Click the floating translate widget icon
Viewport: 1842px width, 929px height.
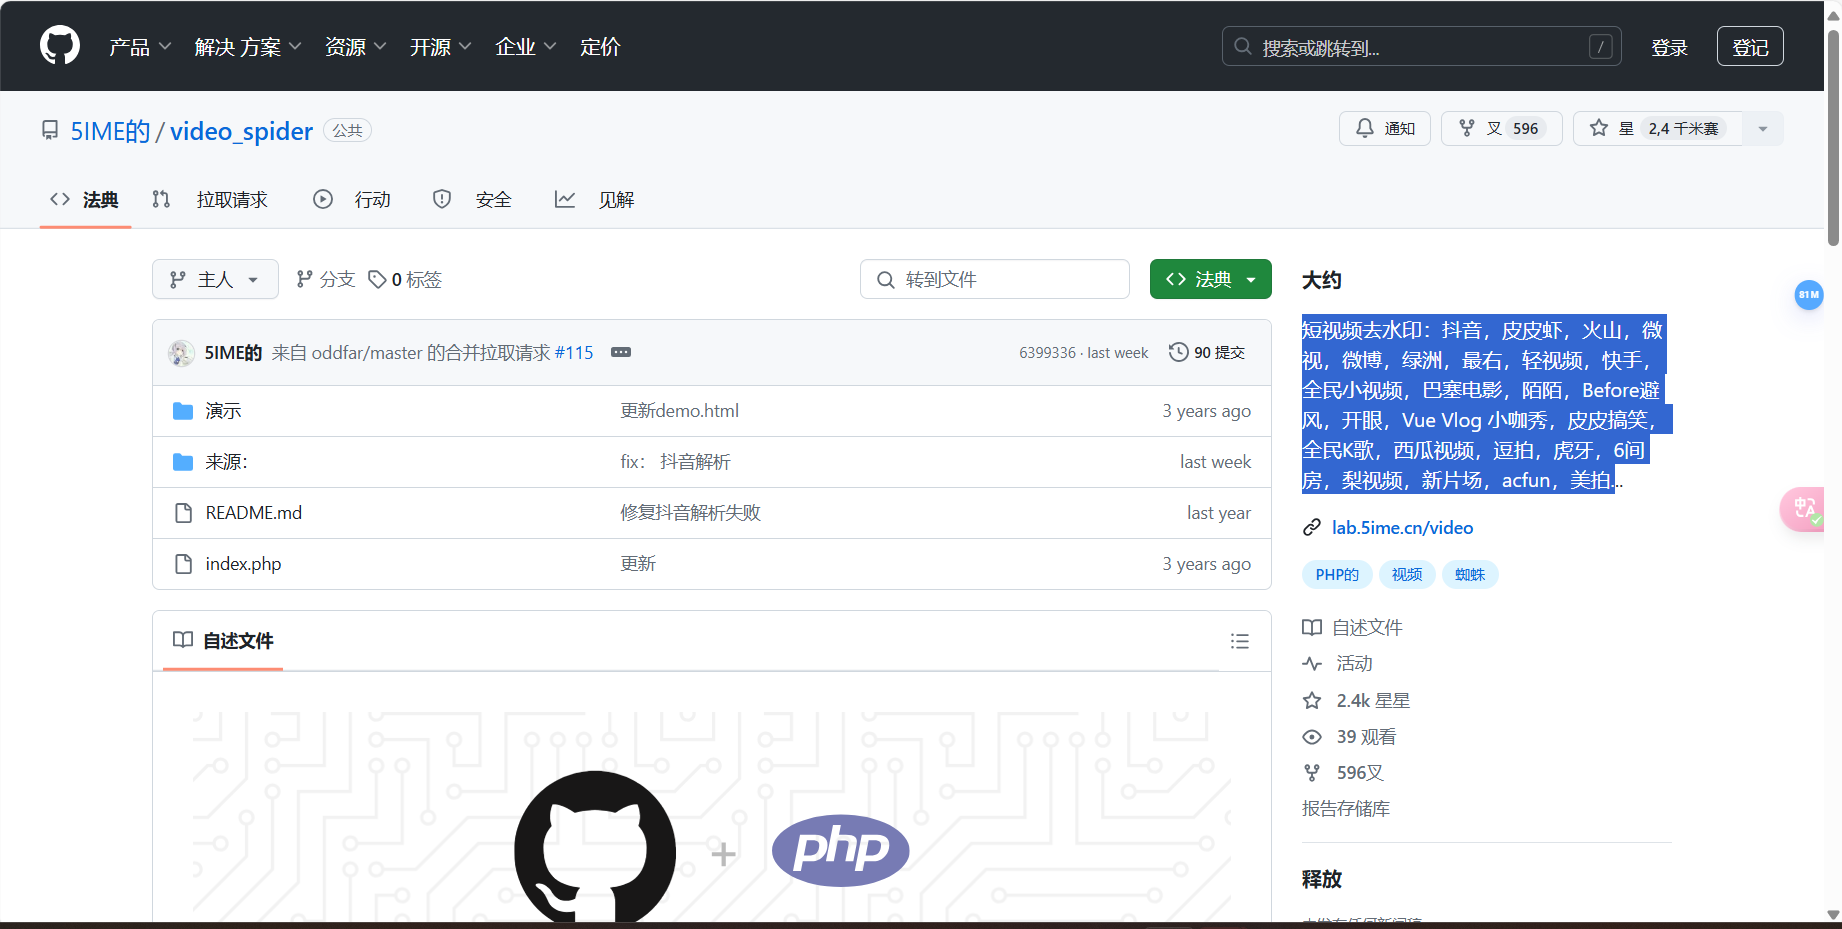coord(1805,508)
